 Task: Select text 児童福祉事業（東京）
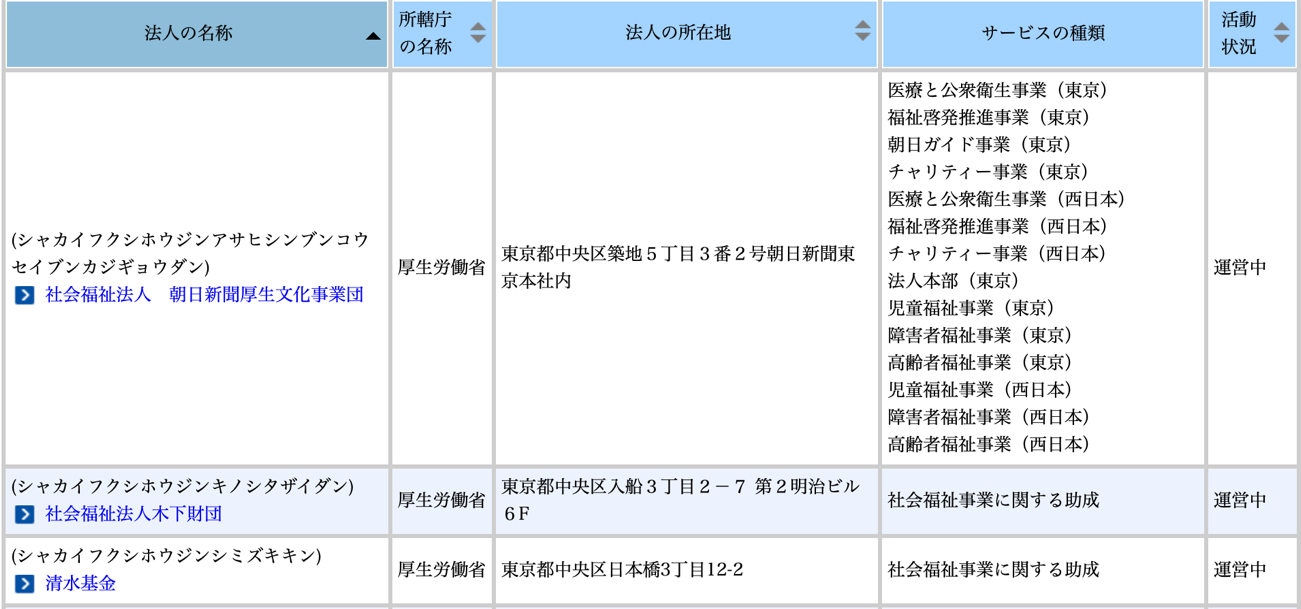pyautogui.click(x=974, y=308)
